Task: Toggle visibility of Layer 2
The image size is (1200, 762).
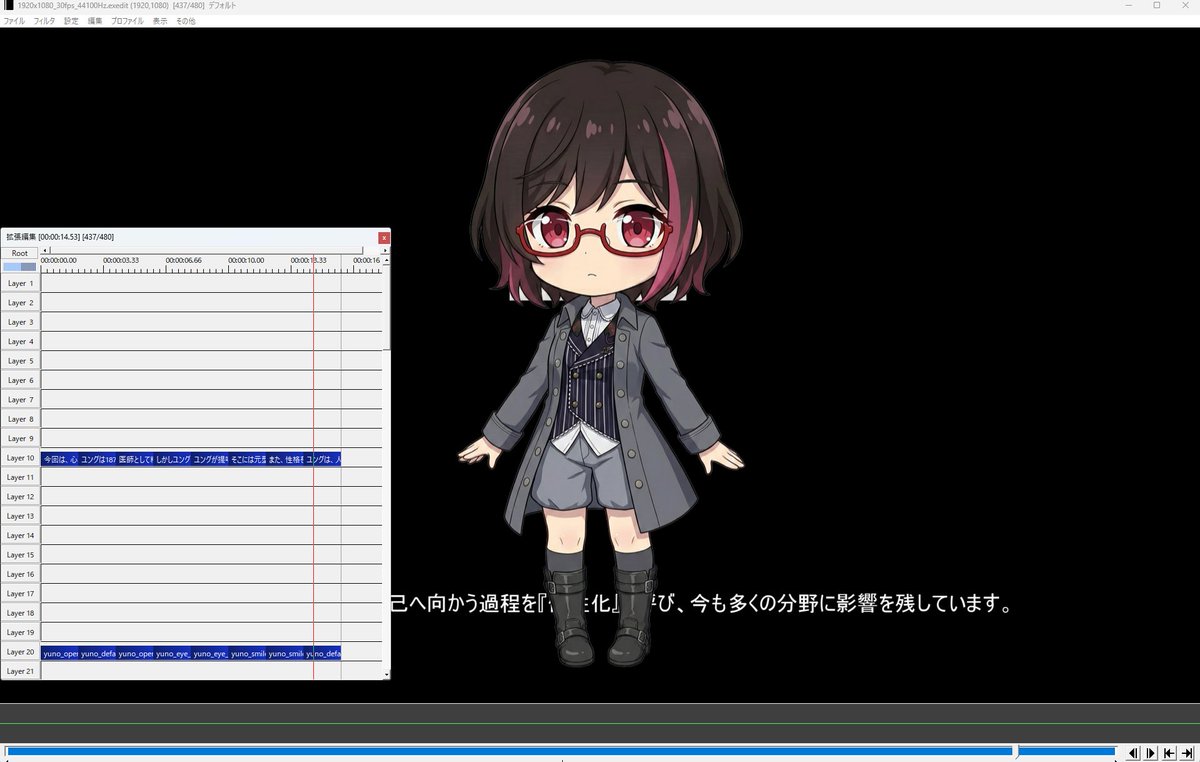Action: (20, 302)
